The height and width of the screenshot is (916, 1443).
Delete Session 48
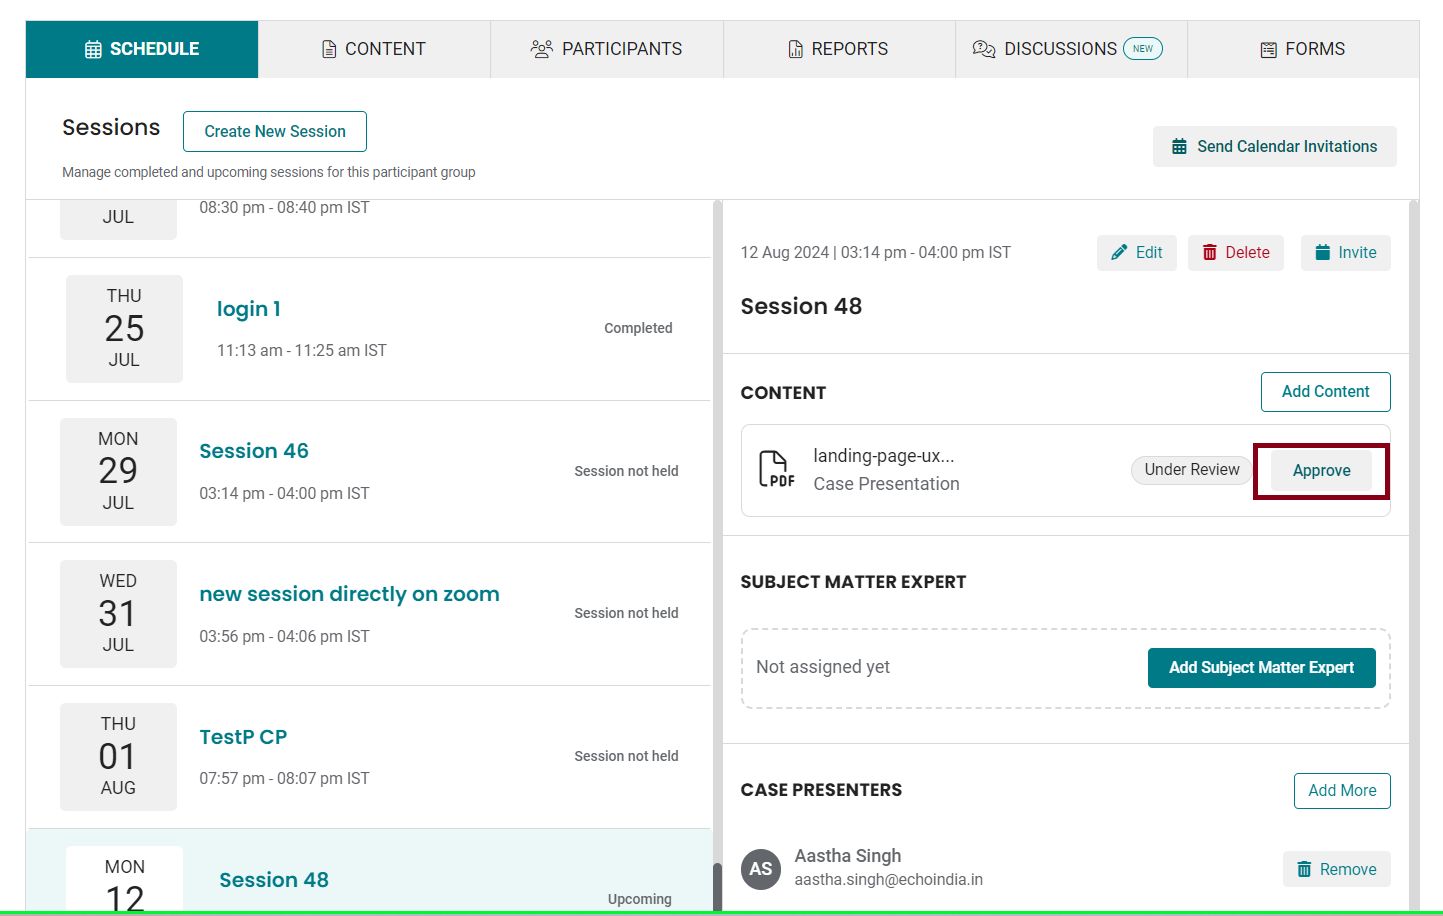click(x=1236, y=253)
